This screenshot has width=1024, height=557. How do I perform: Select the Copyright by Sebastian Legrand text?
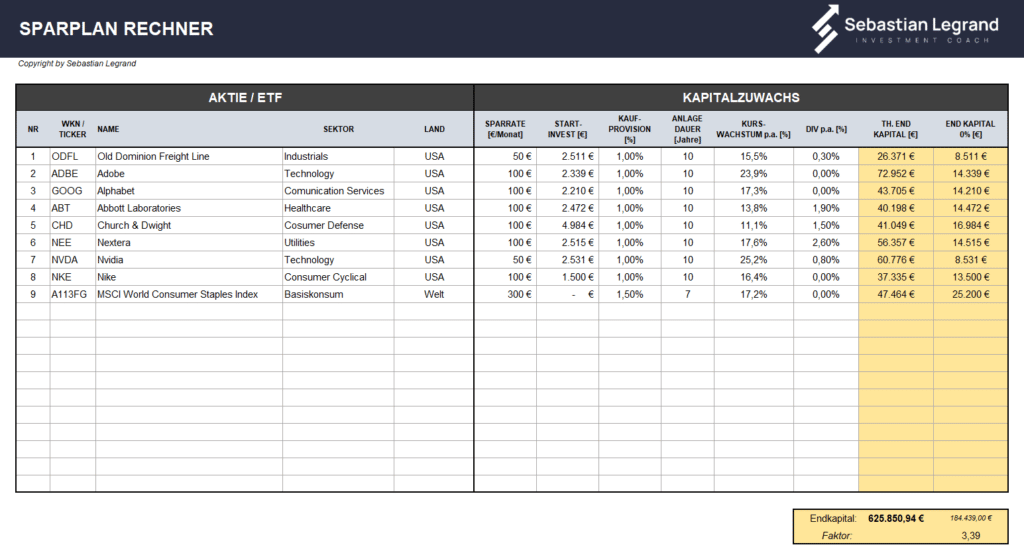77,63
